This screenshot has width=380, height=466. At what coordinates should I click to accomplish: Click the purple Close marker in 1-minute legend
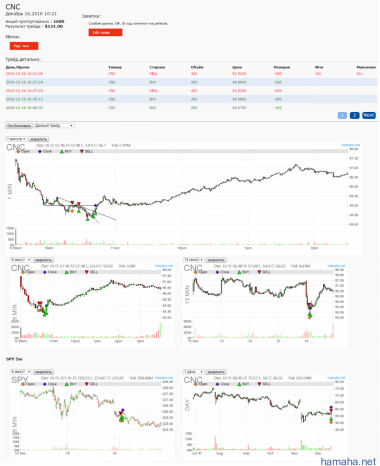(40, 151)
